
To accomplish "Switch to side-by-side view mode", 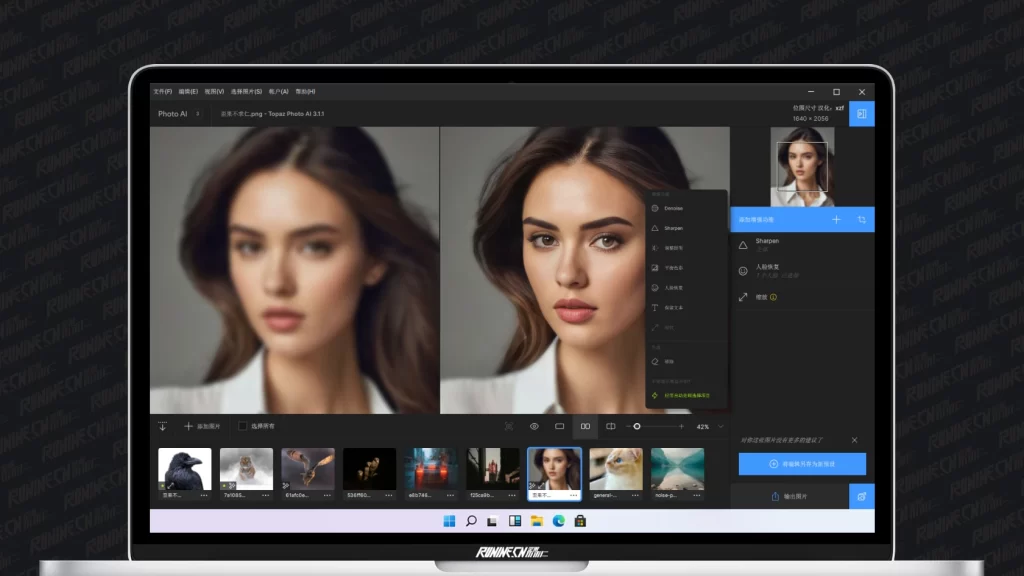I will point(585,426).
